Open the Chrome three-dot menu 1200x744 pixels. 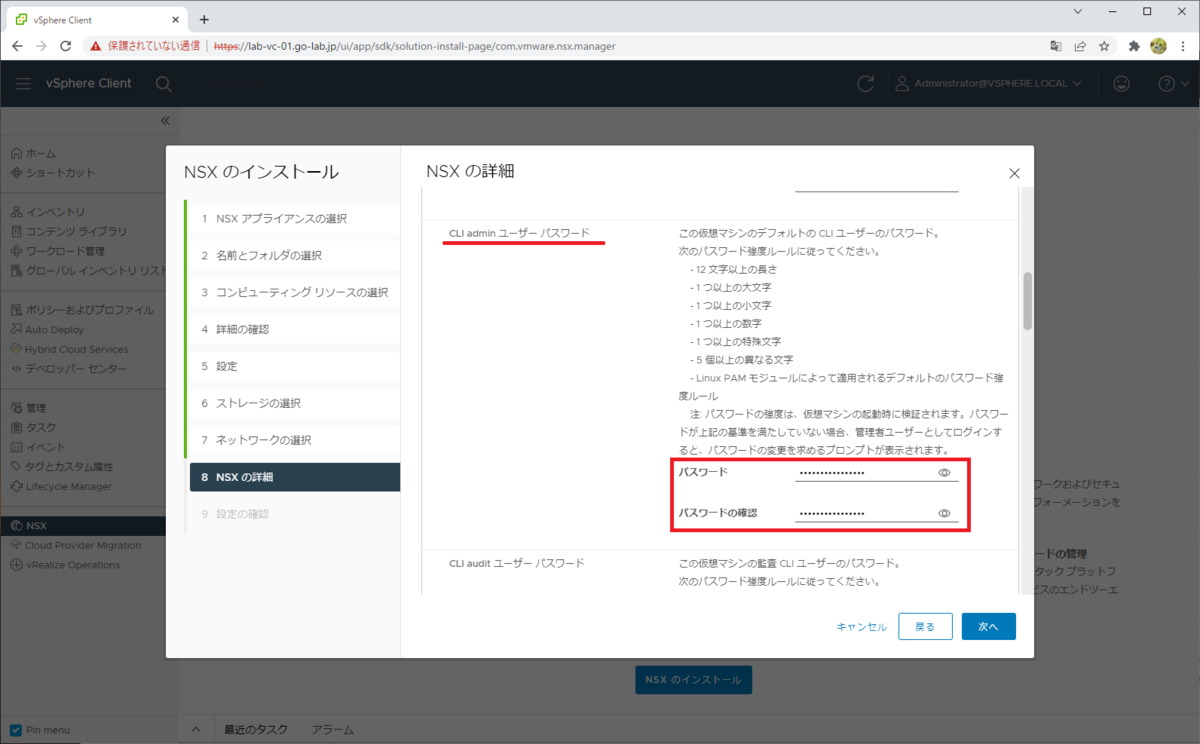tap(1182, 46)
